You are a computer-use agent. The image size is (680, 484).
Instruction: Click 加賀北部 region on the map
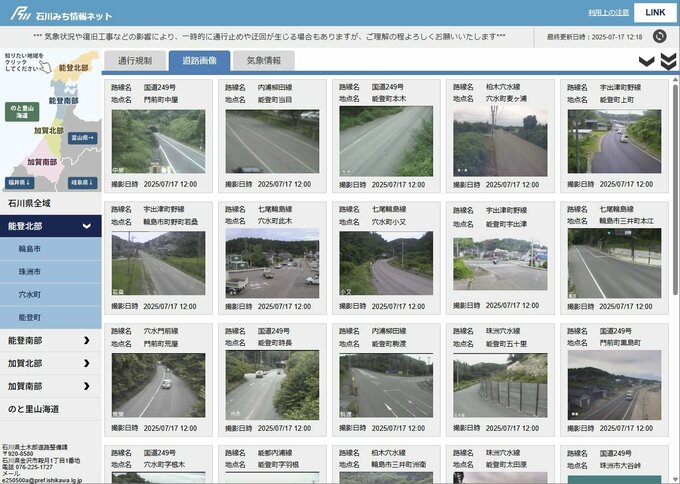click(49, 131)
